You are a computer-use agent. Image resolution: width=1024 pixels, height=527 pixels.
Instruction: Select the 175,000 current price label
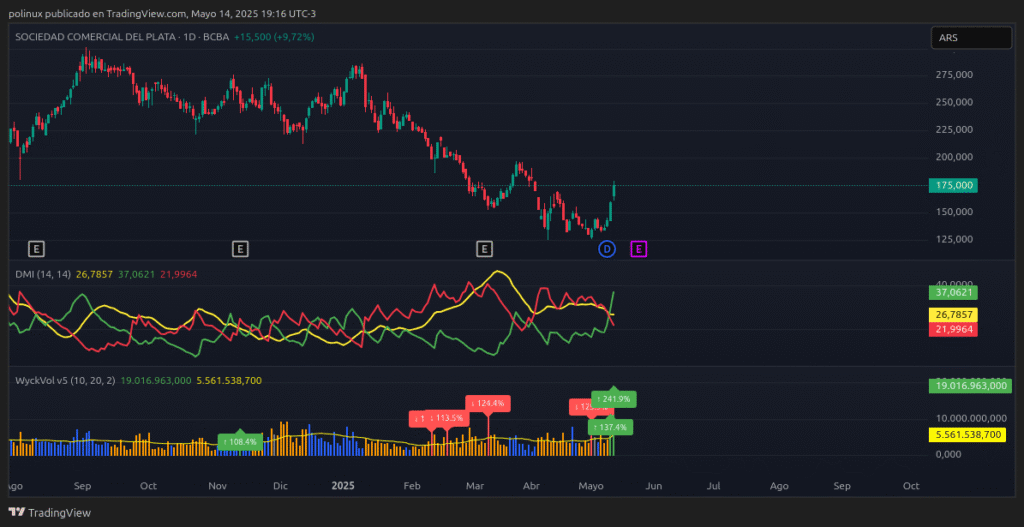click(x=954, y=185)
